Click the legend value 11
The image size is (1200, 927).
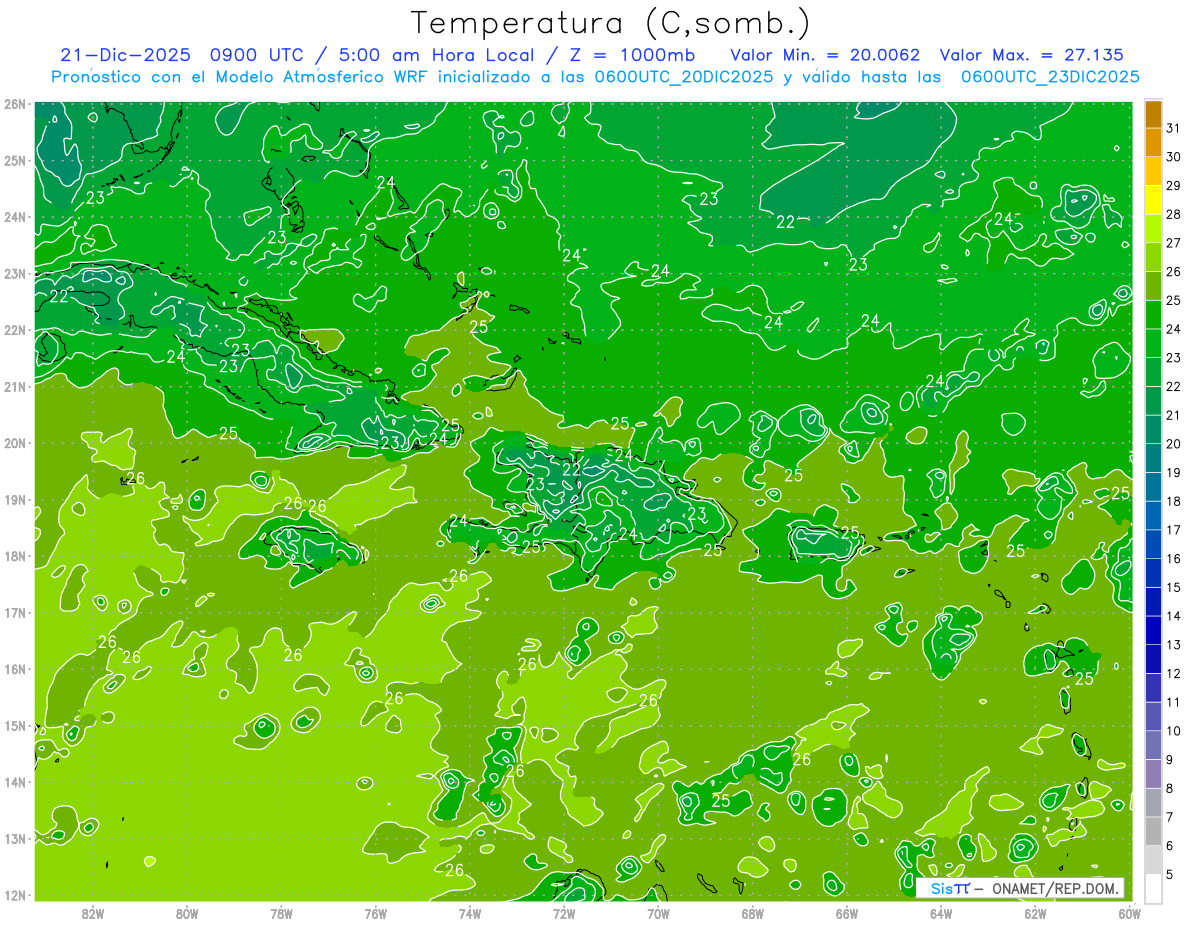1174,702
